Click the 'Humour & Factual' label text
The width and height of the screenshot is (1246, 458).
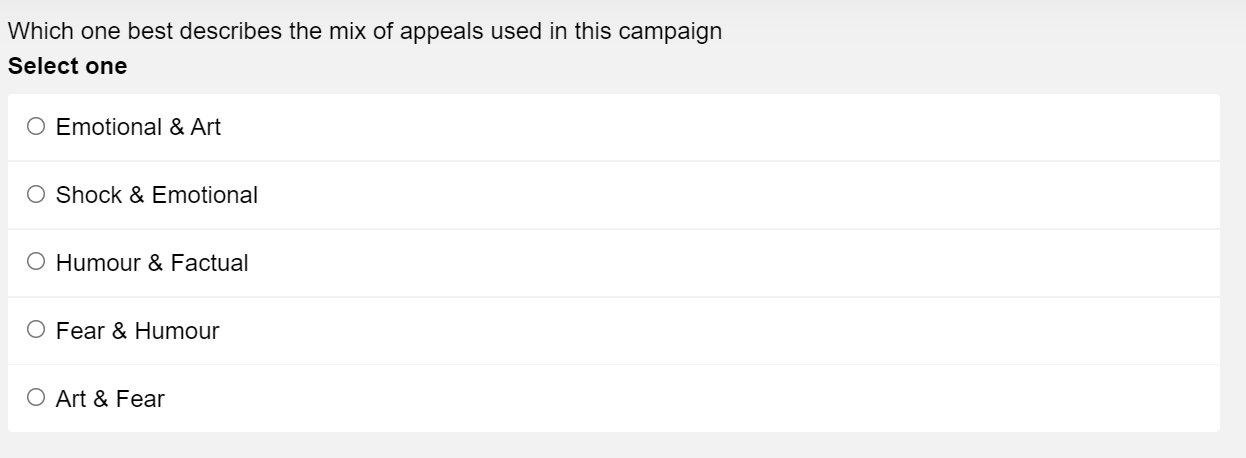(x=152, y=263)
